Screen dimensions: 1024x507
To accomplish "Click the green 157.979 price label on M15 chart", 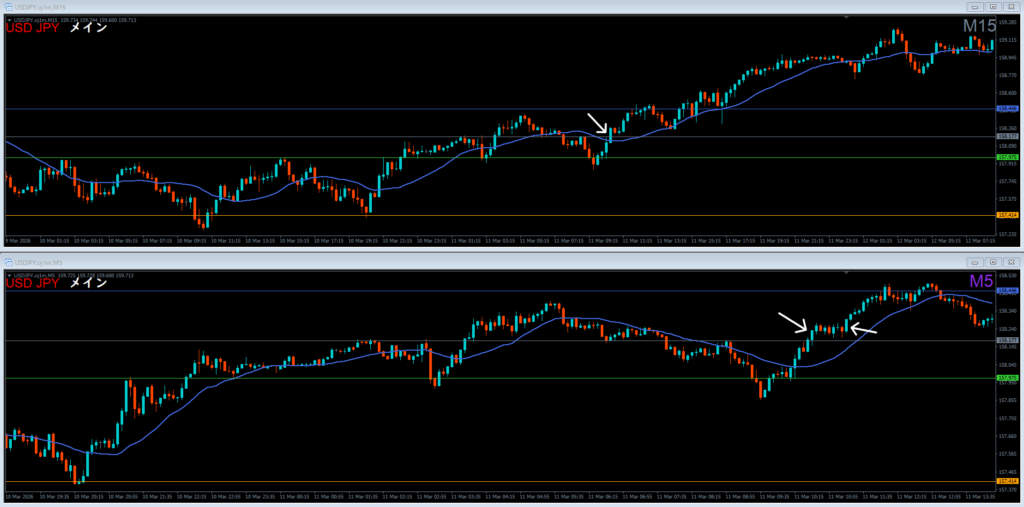I will point(1008,157).
